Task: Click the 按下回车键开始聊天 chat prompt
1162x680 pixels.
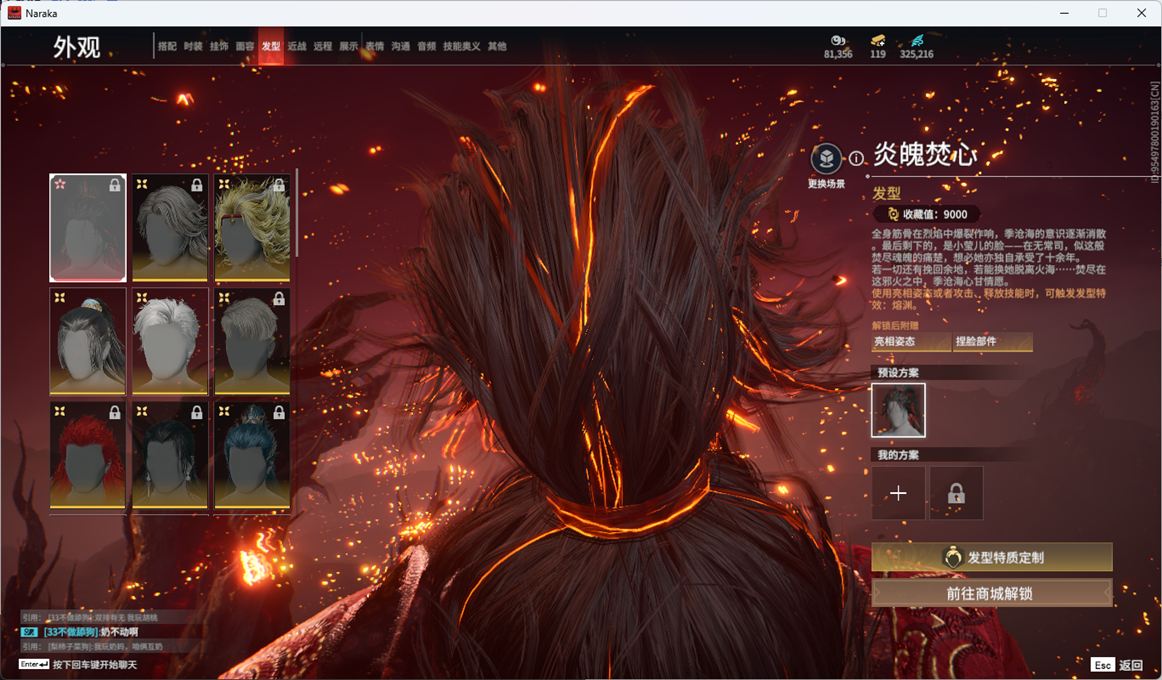Action: point(95,664)
